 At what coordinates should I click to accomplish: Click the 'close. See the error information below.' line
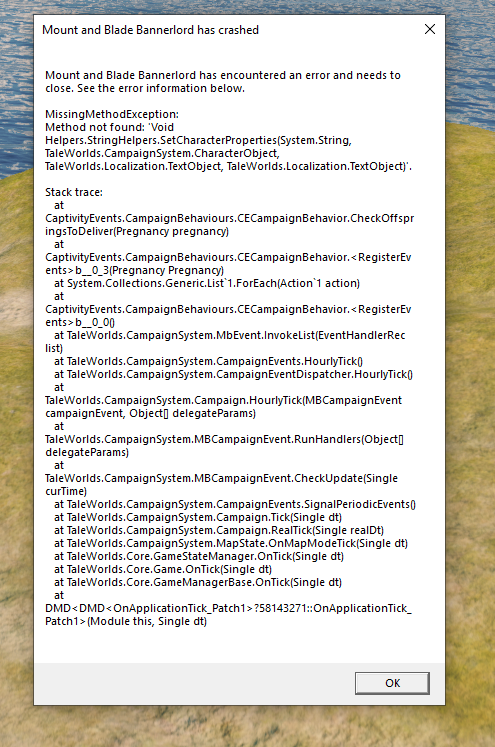click(145, 89)
